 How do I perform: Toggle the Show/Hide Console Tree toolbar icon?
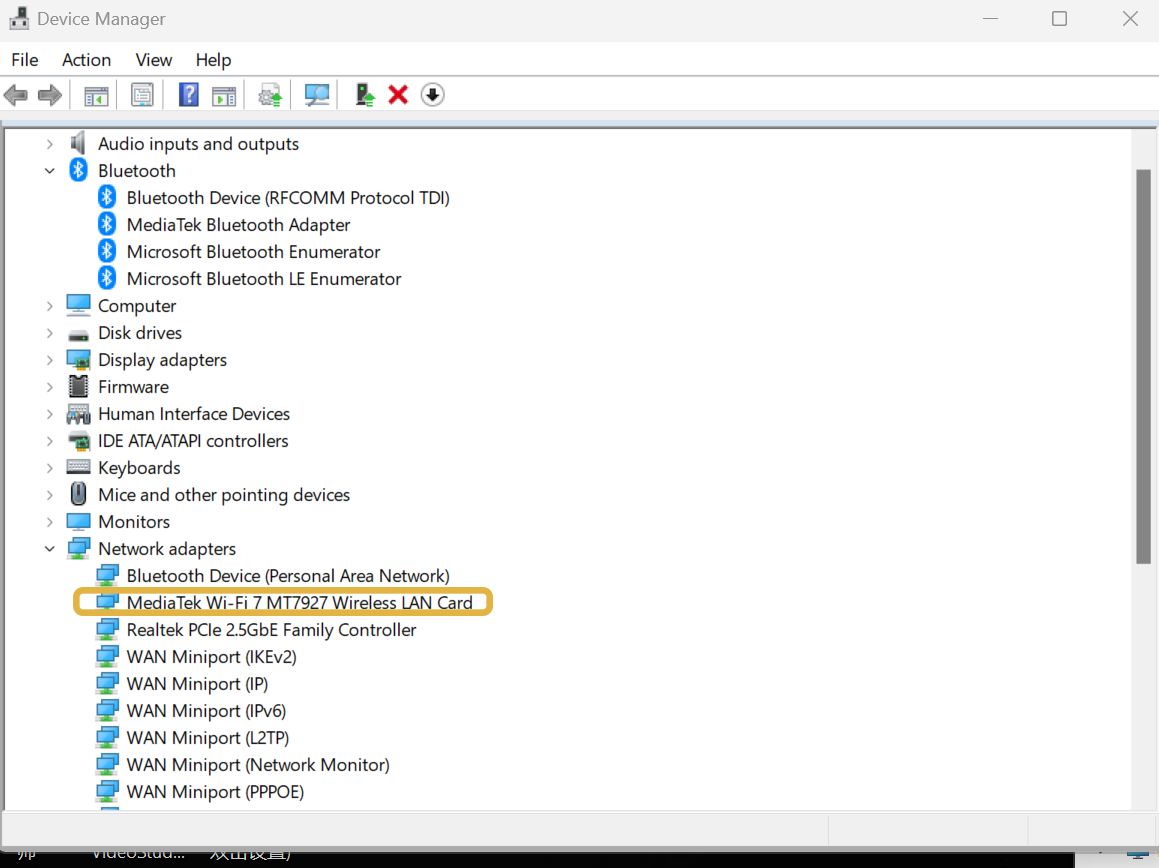pyautogui.click(x=96, y=95)
